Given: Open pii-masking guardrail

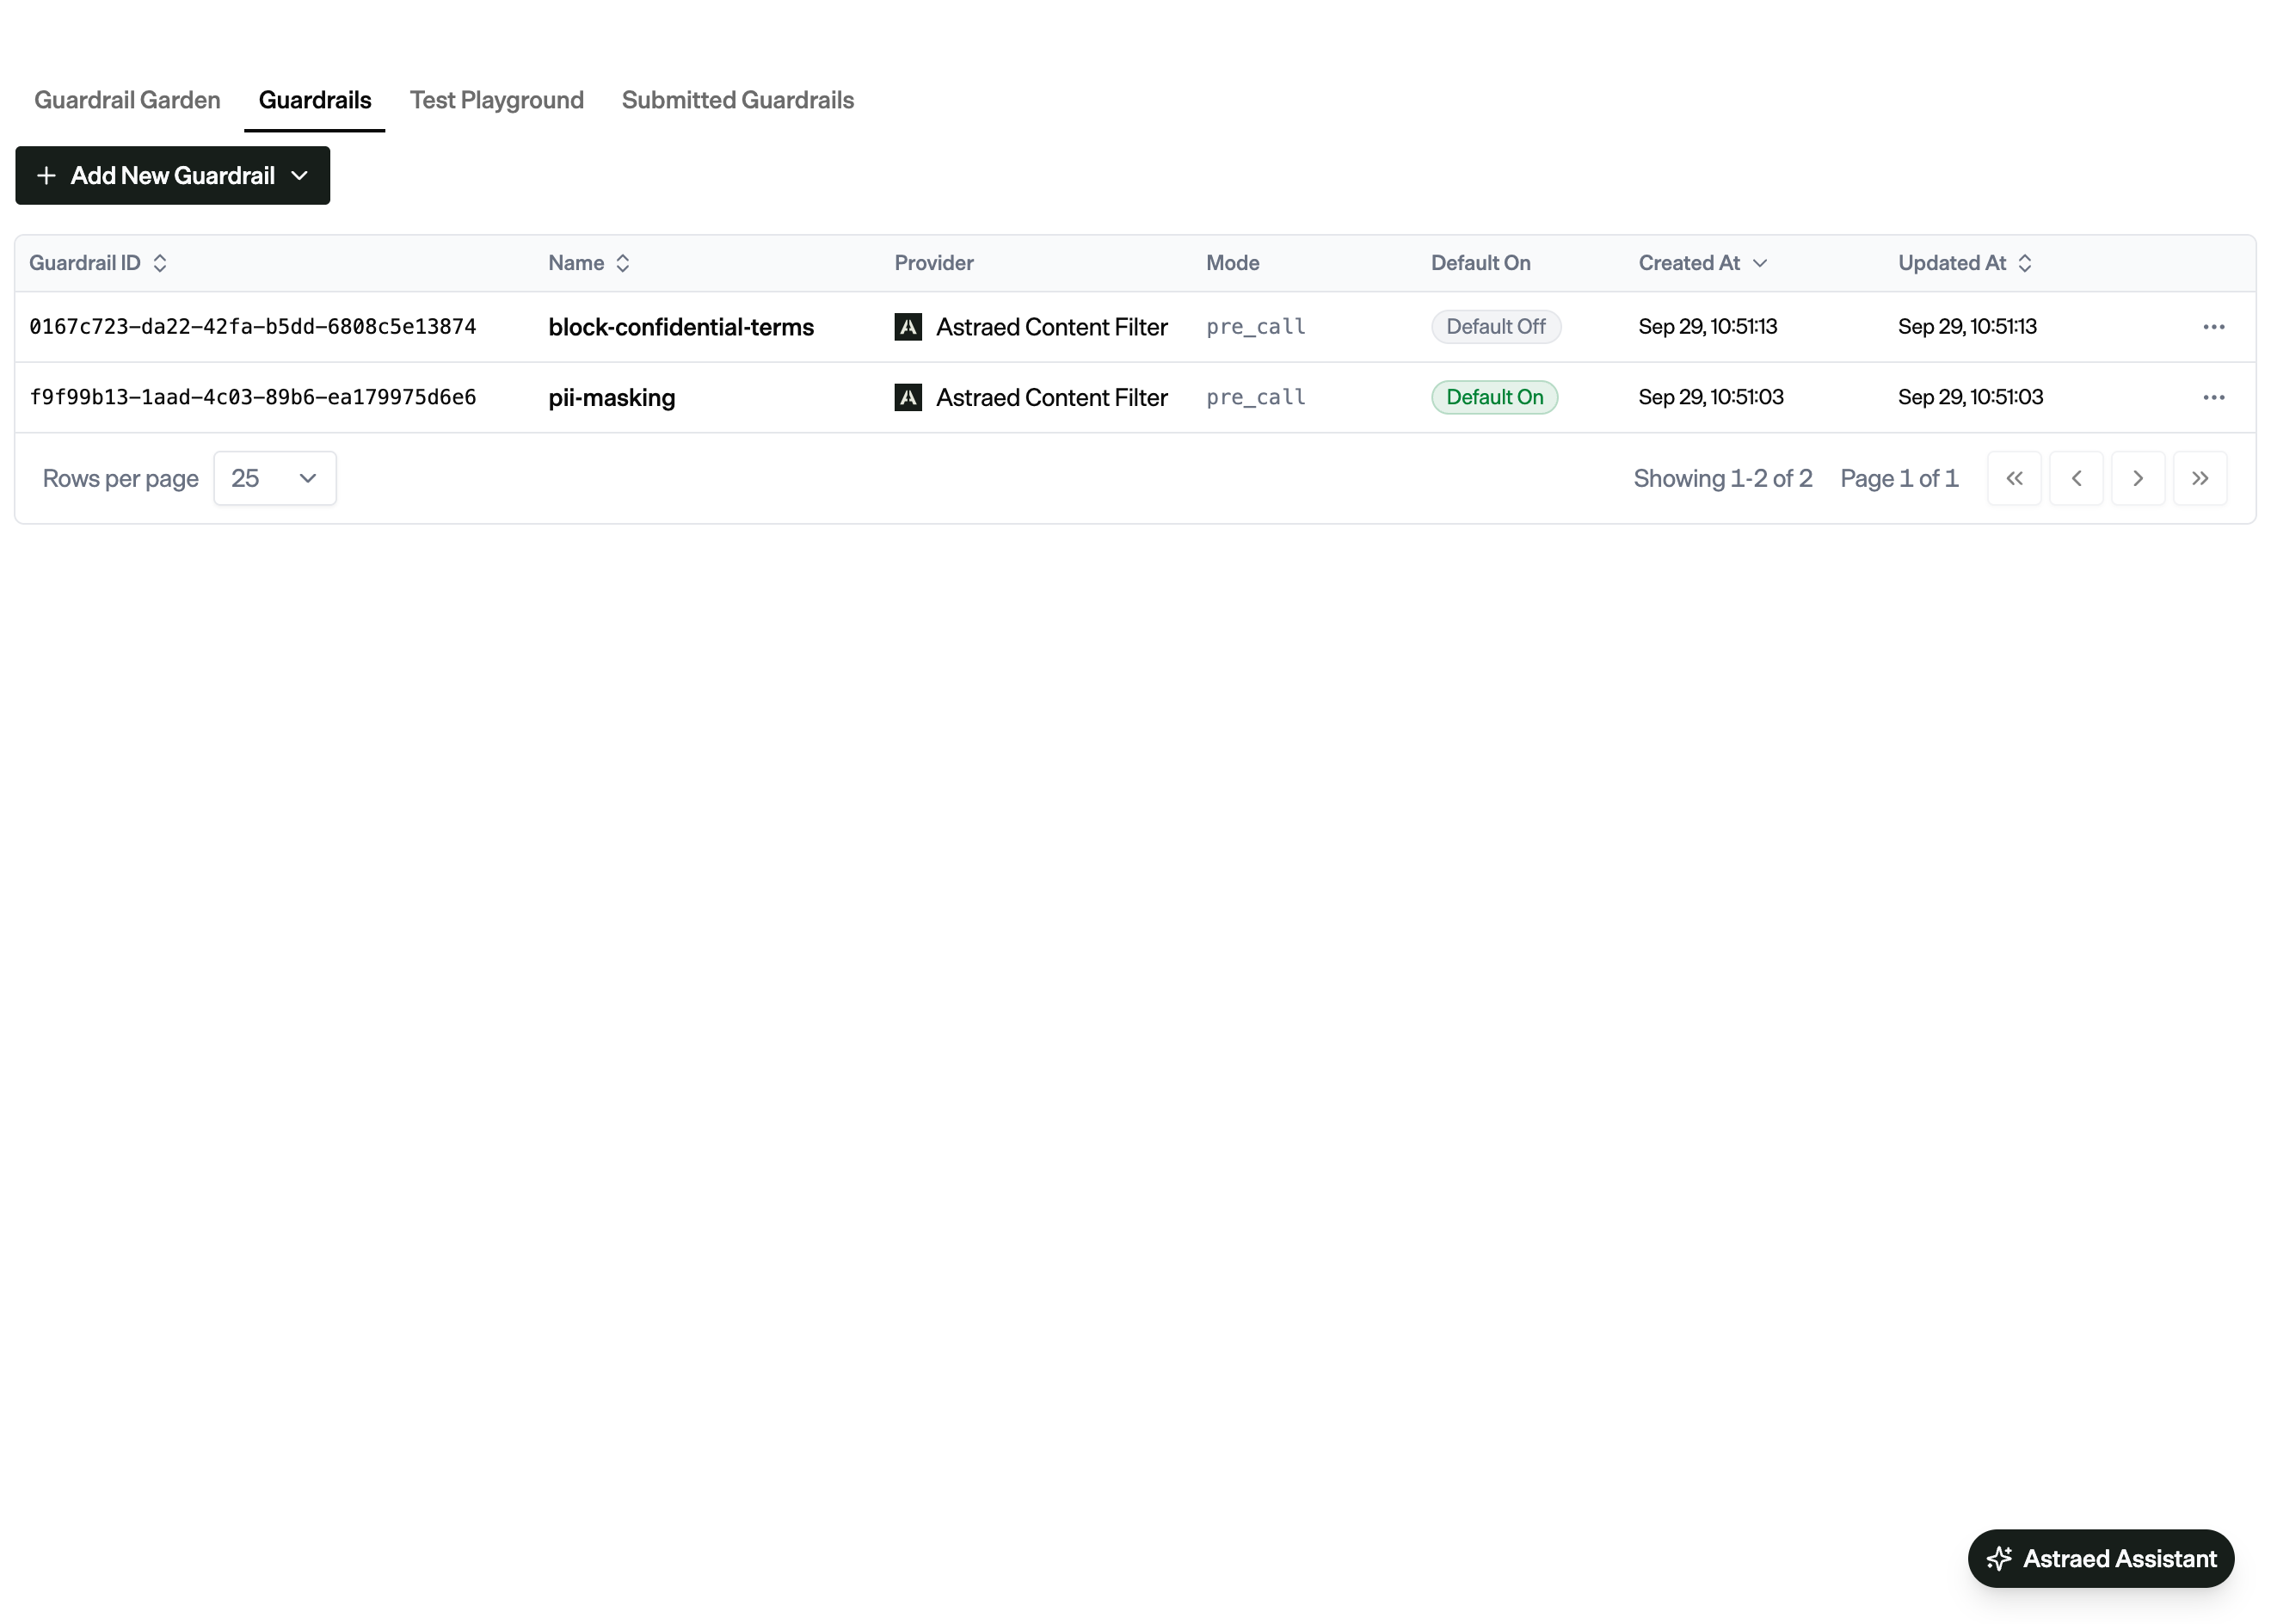Looking at the screenshot, I should (611, 398).
